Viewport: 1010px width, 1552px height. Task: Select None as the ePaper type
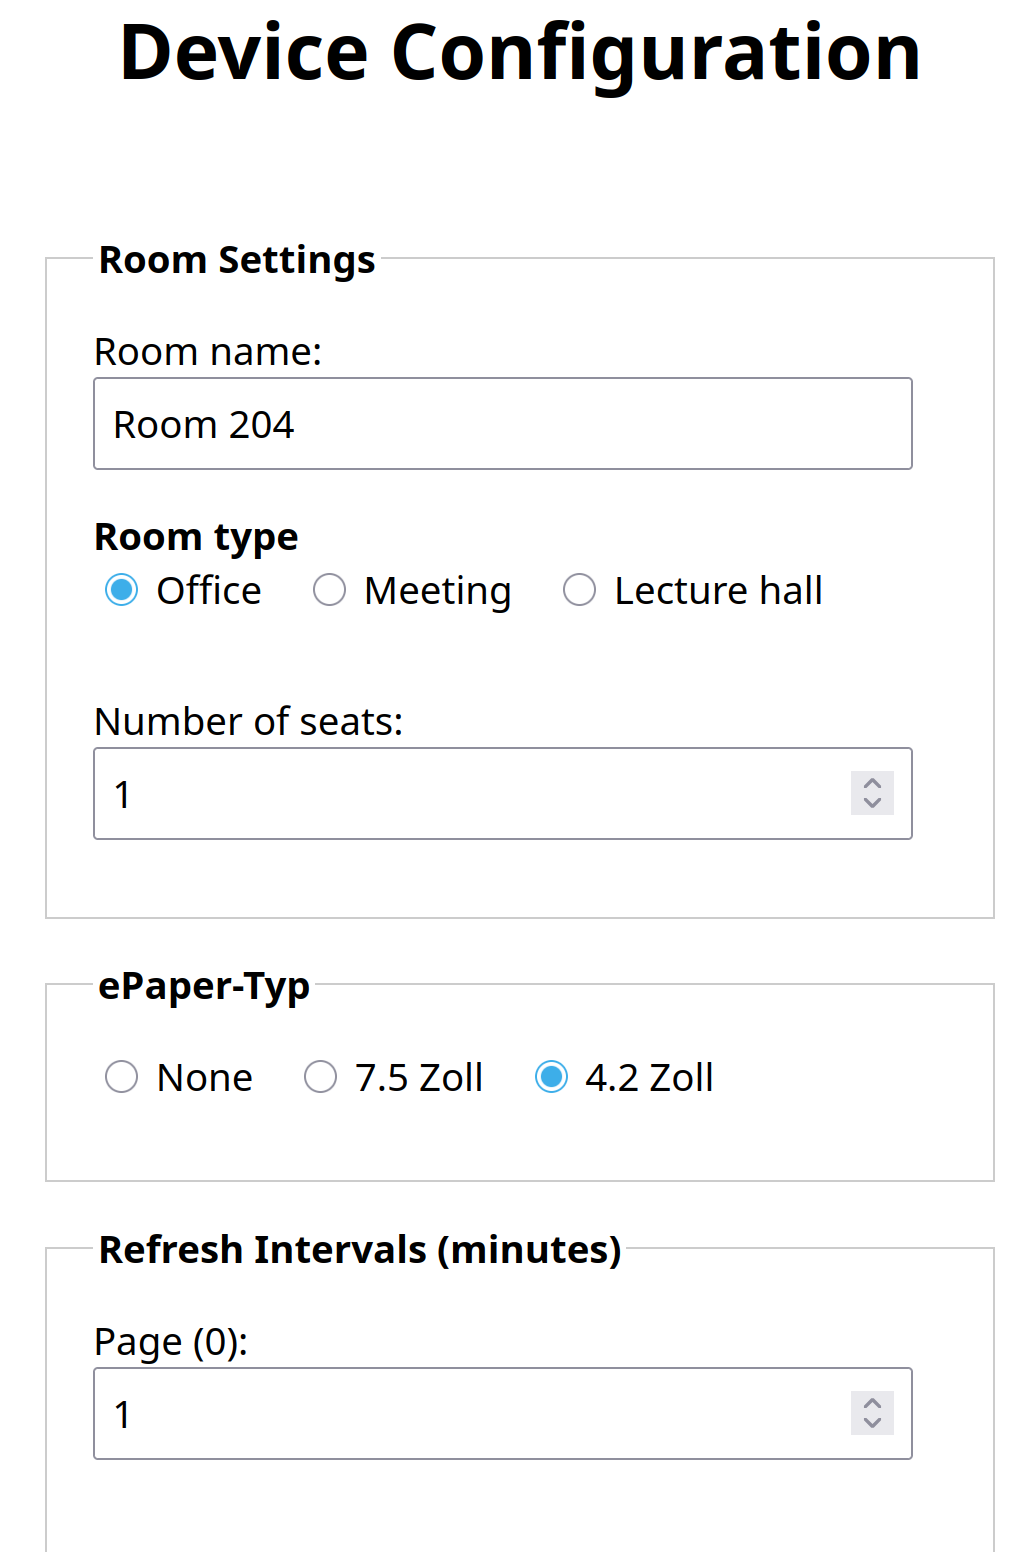coord(122,1077)
